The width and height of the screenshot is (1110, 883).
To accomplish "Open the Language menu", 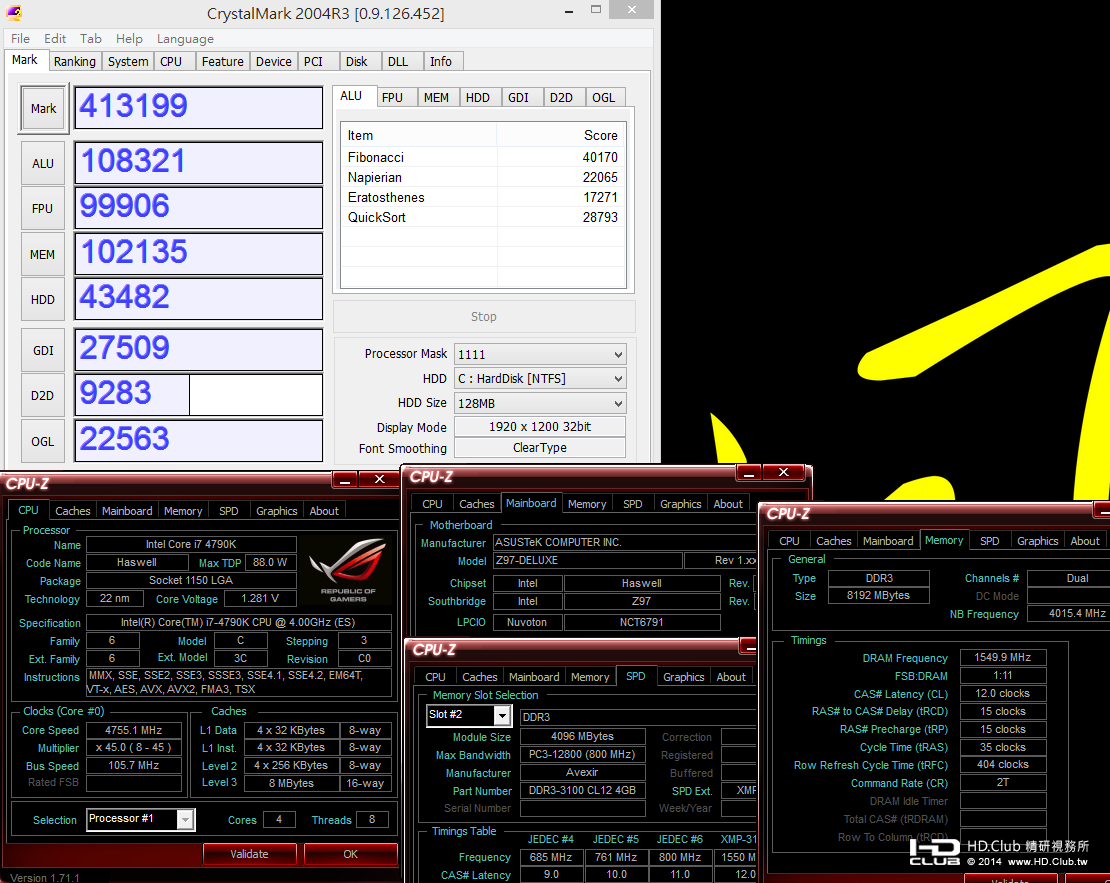I will point(185,39).
